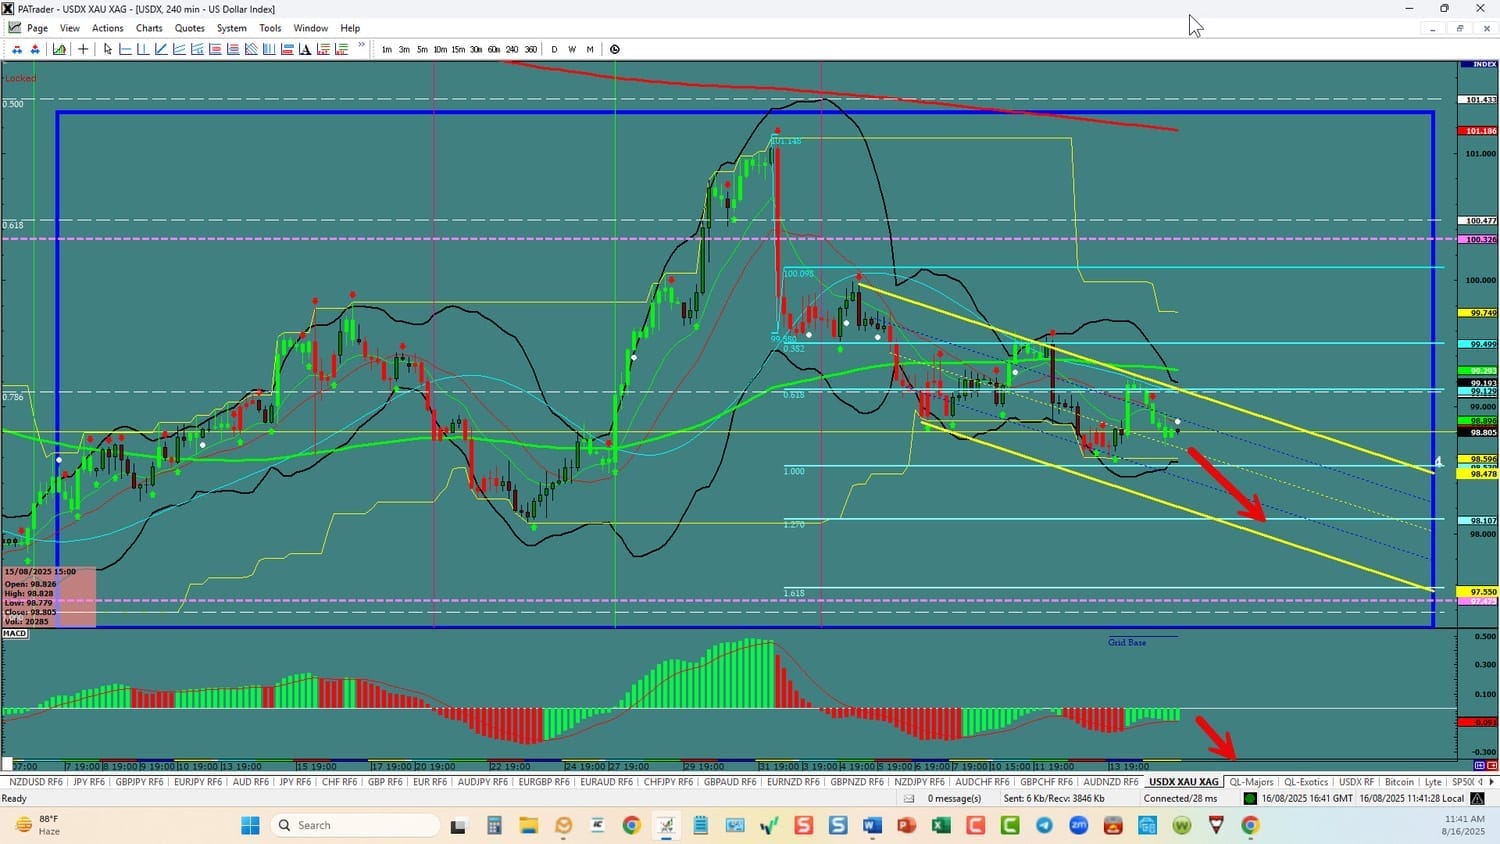Select the diagonal trendline drawing tool
Viewport: 1500px width, 844px height.
[x=161, y=49]
